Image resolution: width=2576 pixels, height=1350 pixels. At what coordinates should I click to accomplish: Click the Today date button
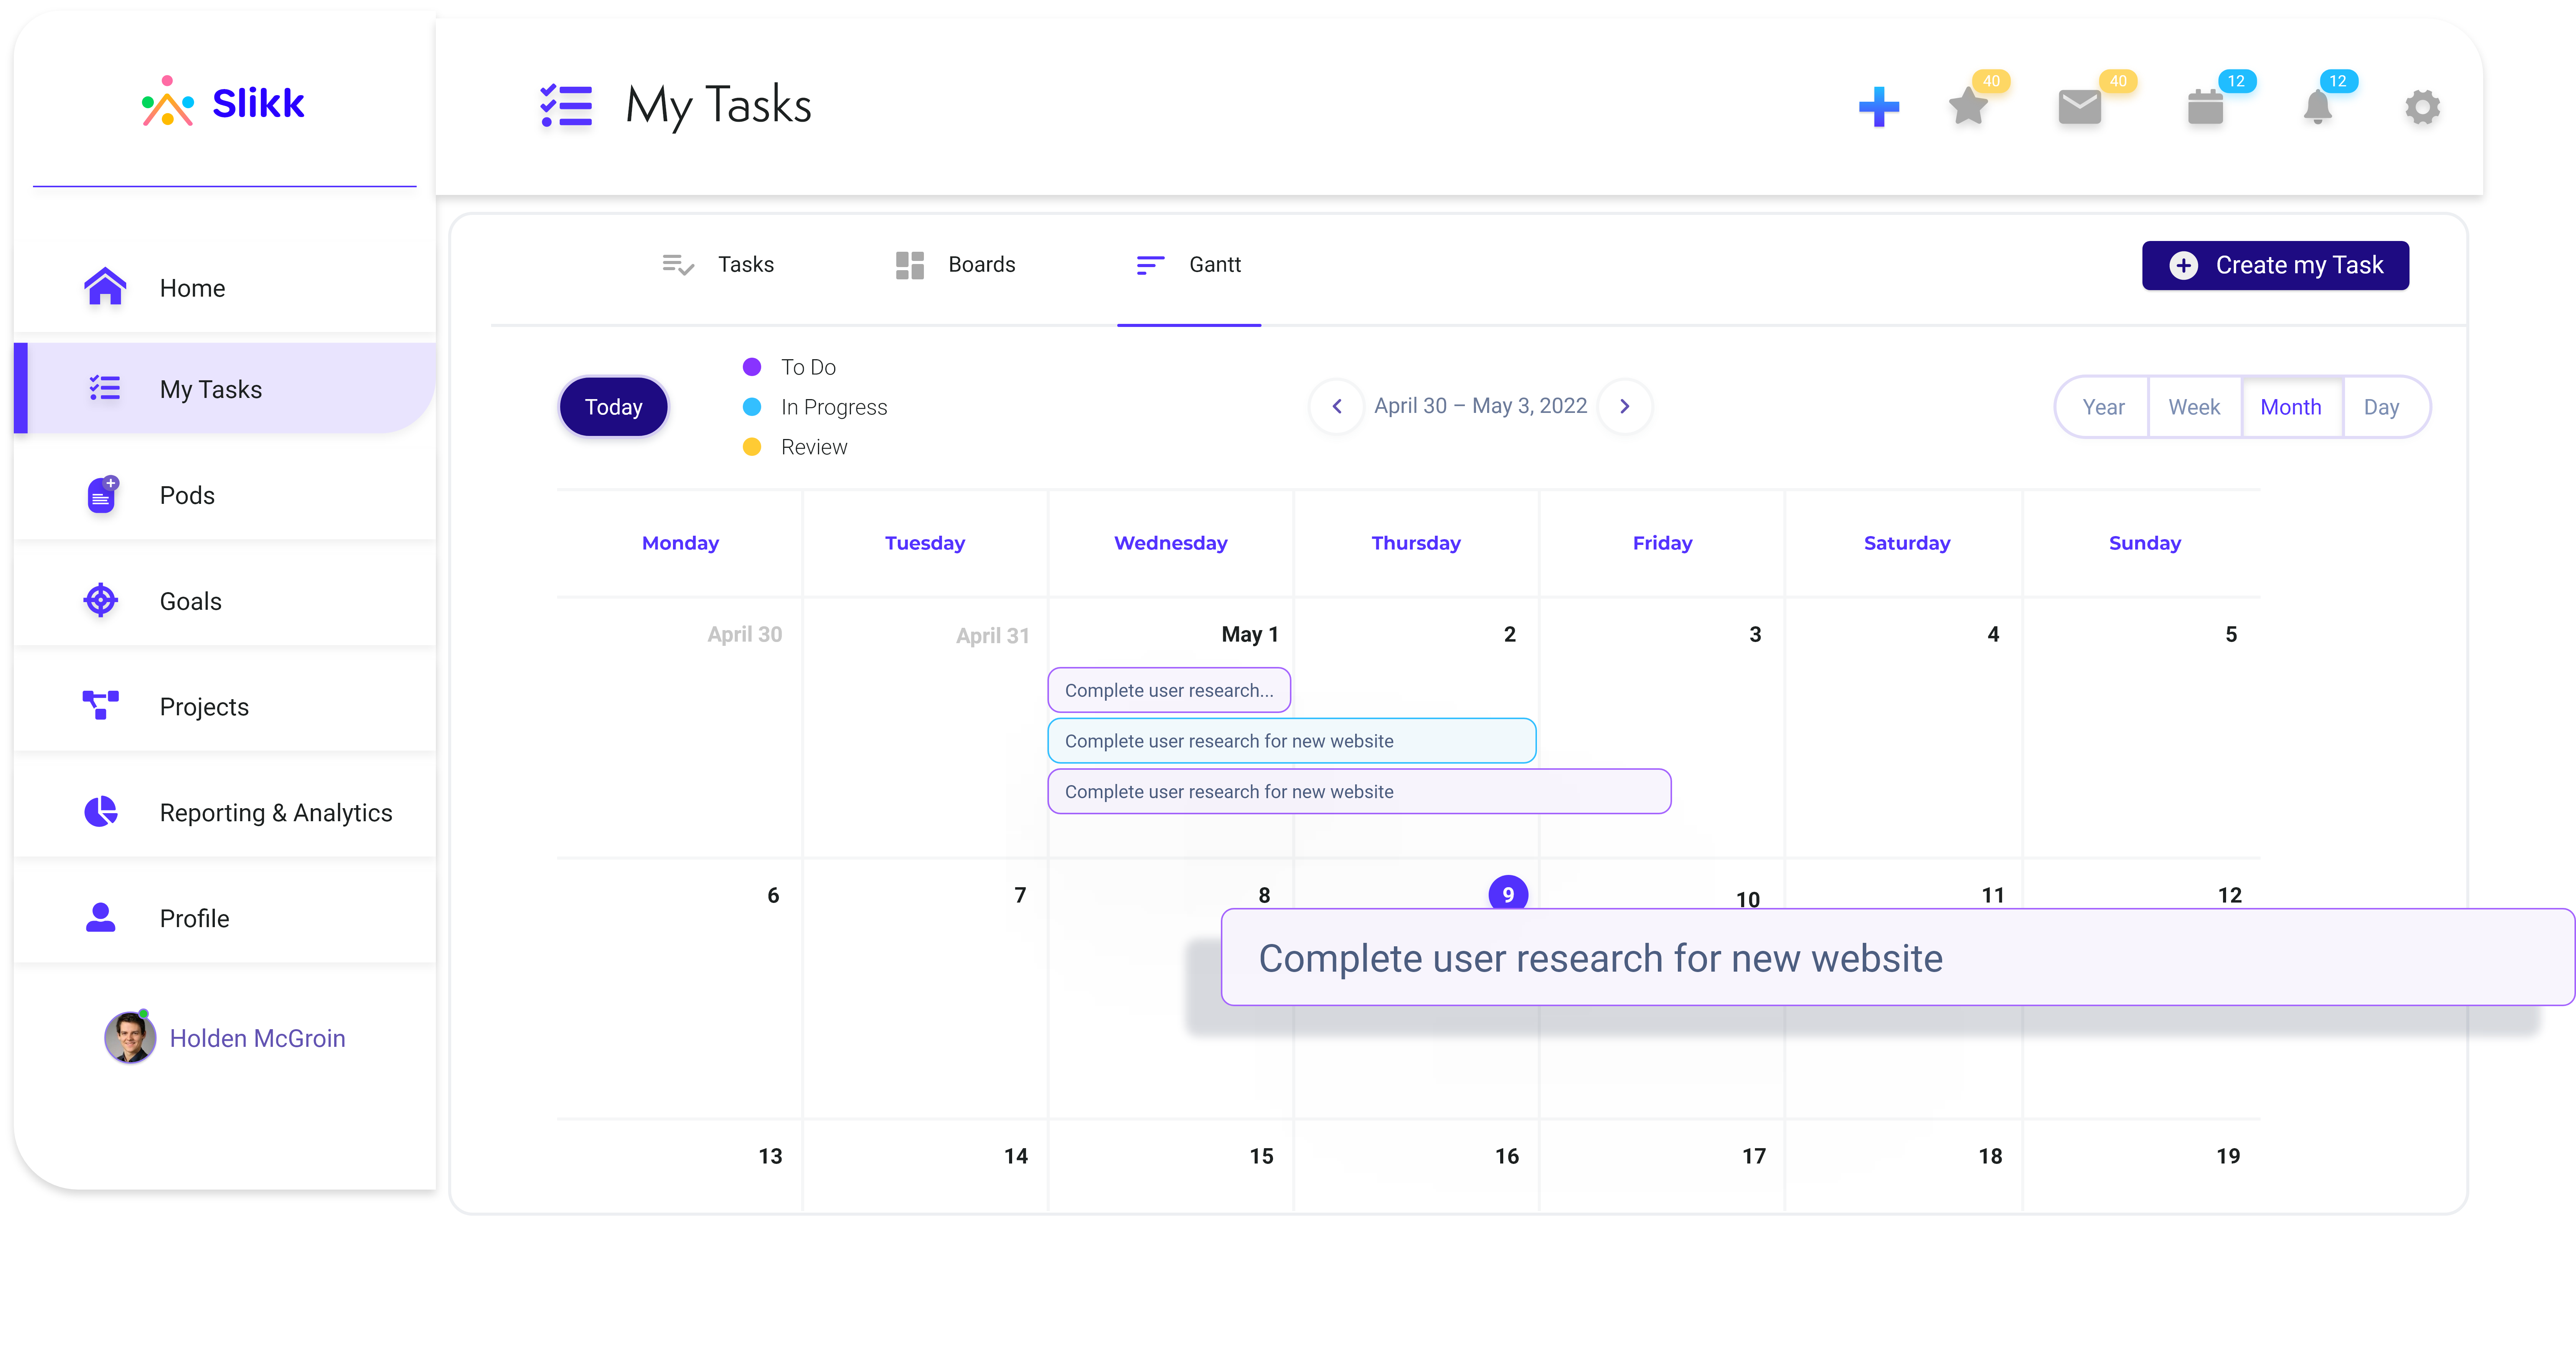613,406
